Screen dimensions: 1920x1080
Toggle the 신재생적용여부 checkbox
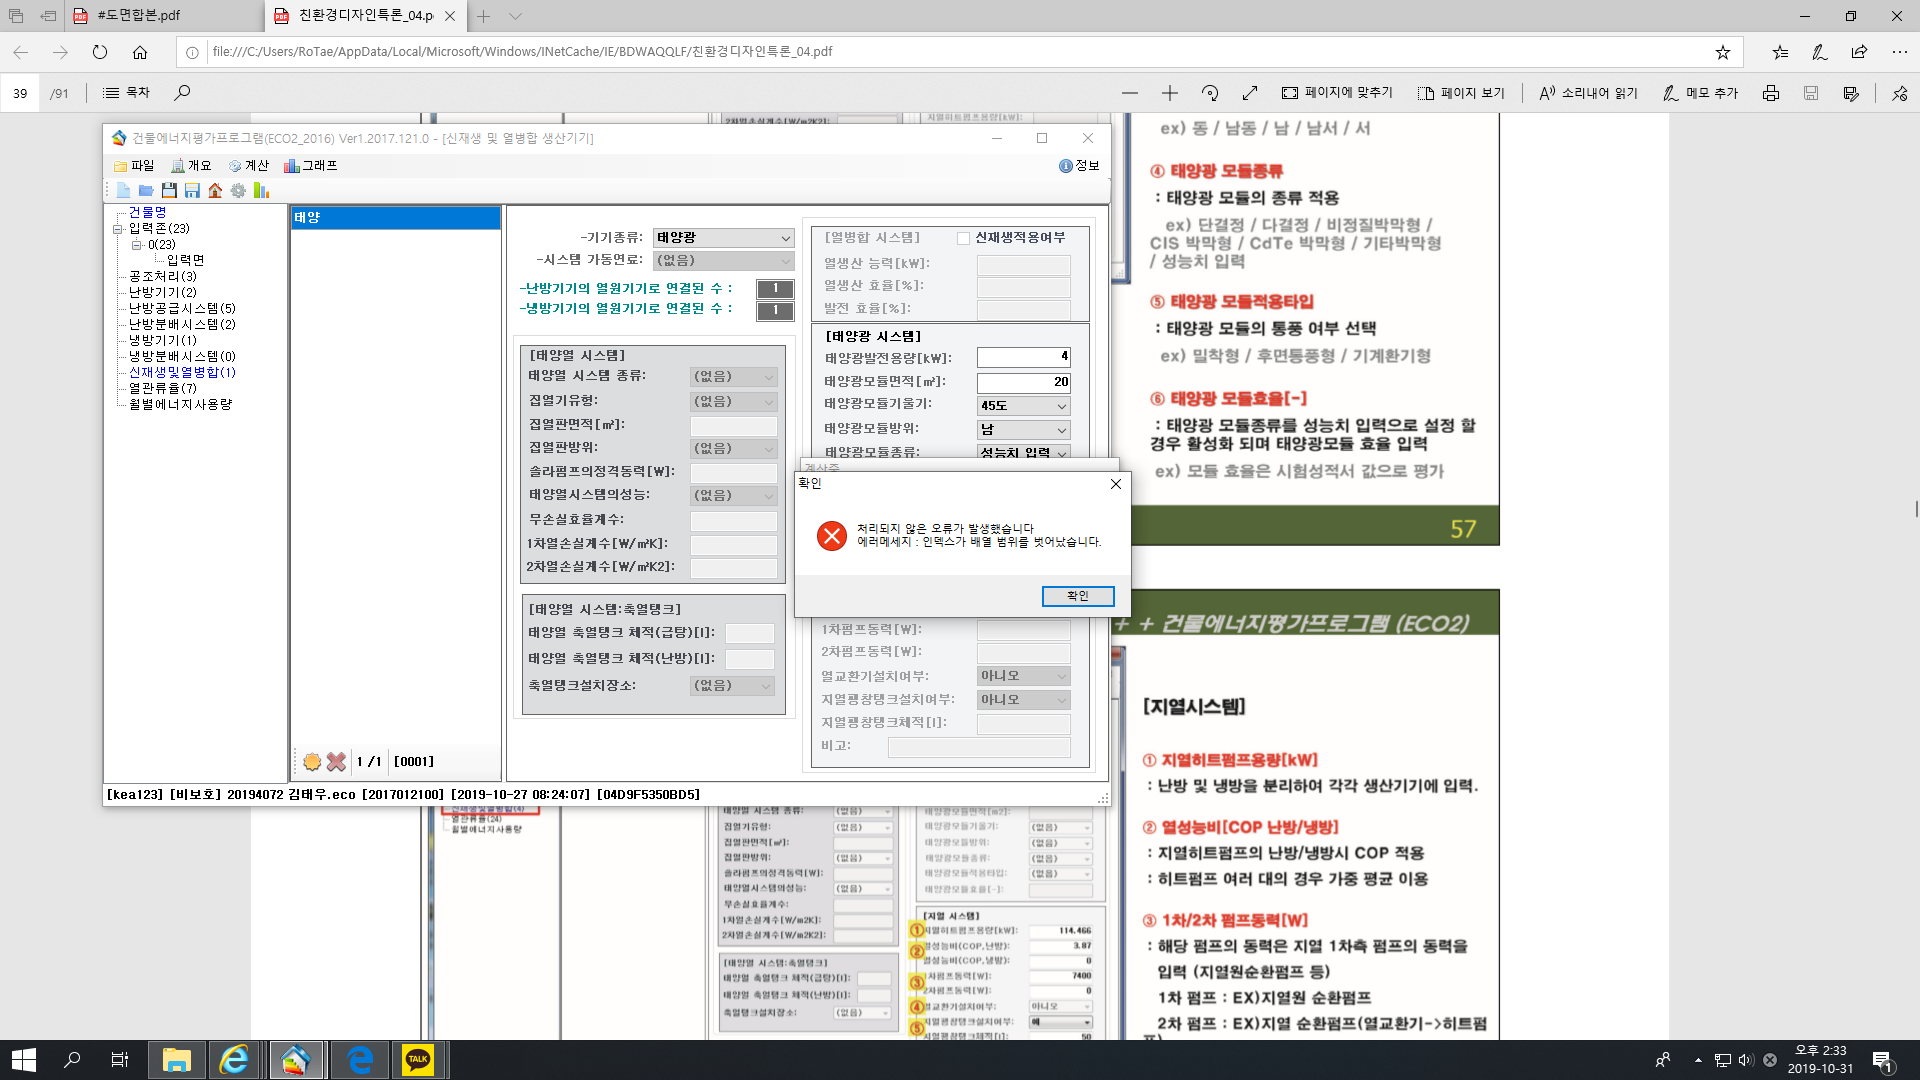click(x=963, y=238)
